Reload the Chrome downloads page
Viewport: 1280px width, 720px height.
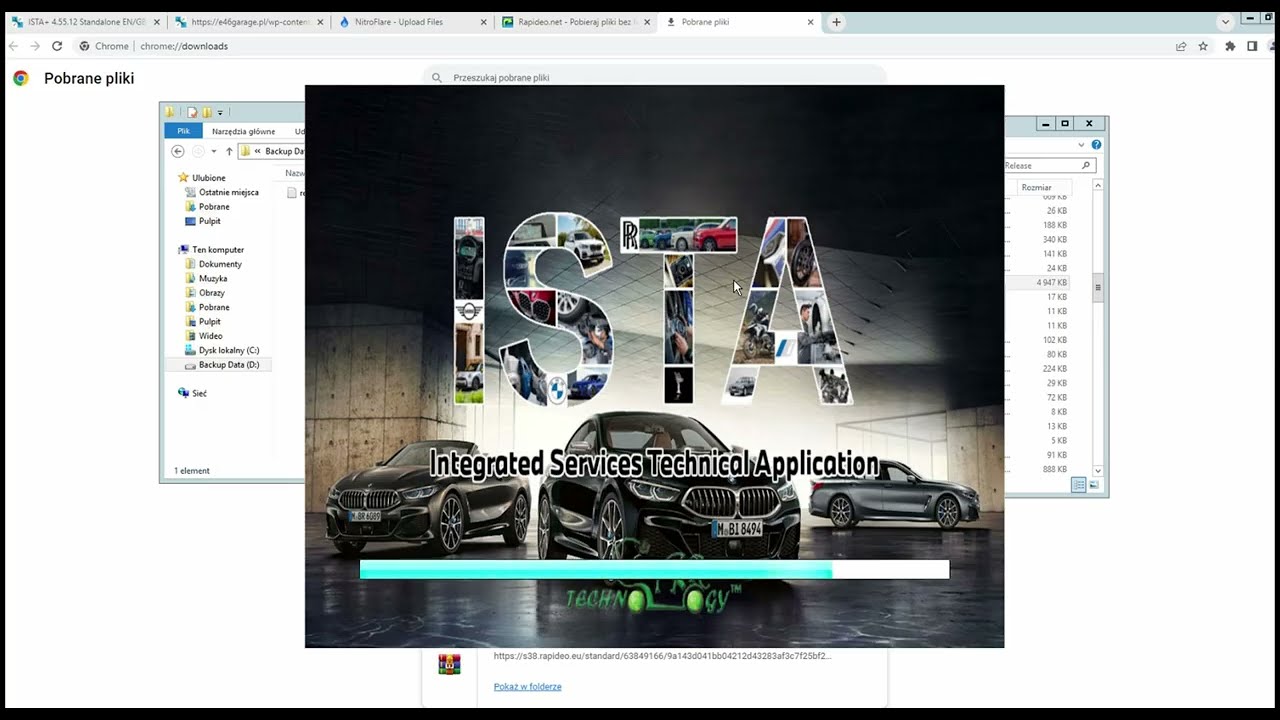tap(57, 46)
